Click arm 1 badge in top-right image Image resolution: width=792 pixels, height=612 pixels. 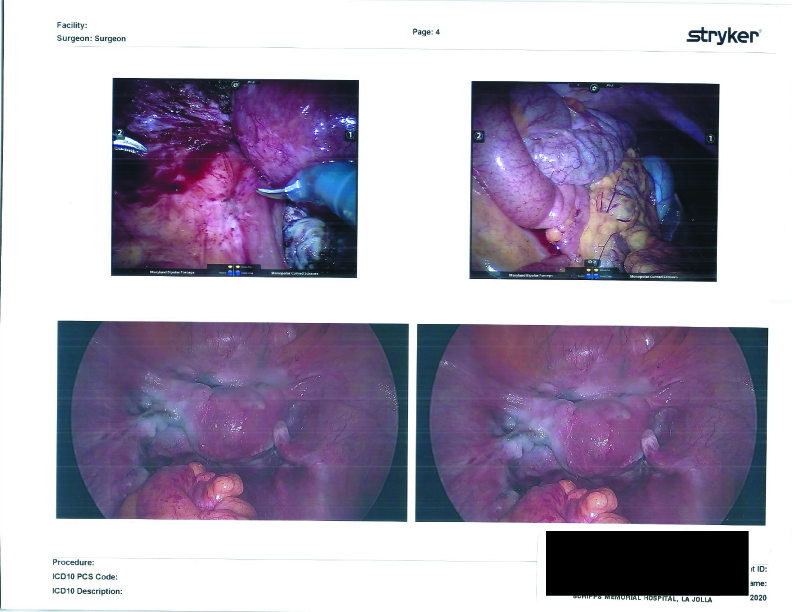pos(711,137)
